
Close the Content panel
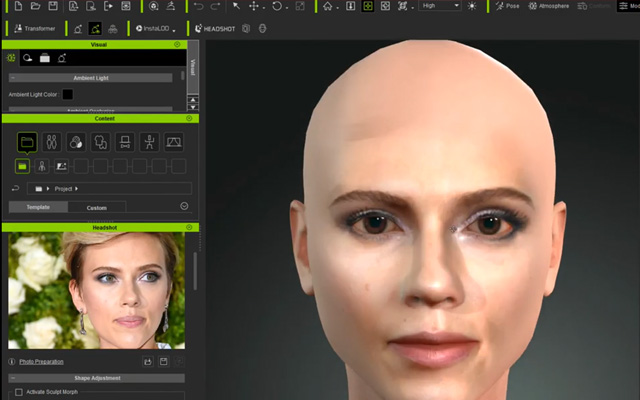pos(189,118)
